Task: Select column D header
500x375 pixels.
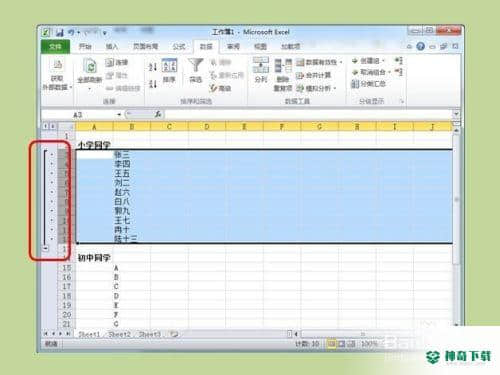Action: tap(207, 127)
